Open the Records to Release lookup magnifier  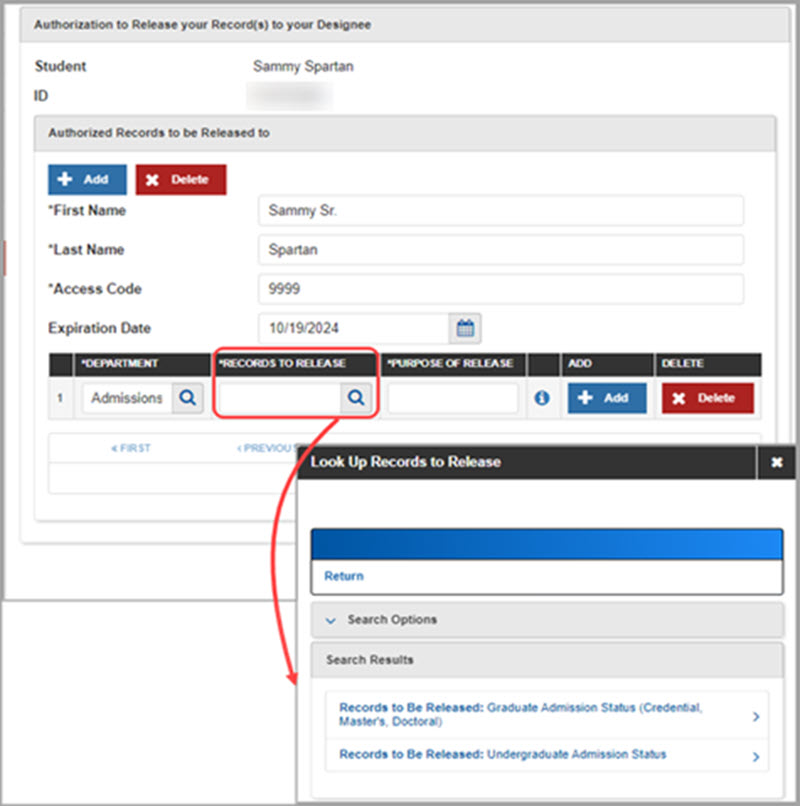pos(355,398)
